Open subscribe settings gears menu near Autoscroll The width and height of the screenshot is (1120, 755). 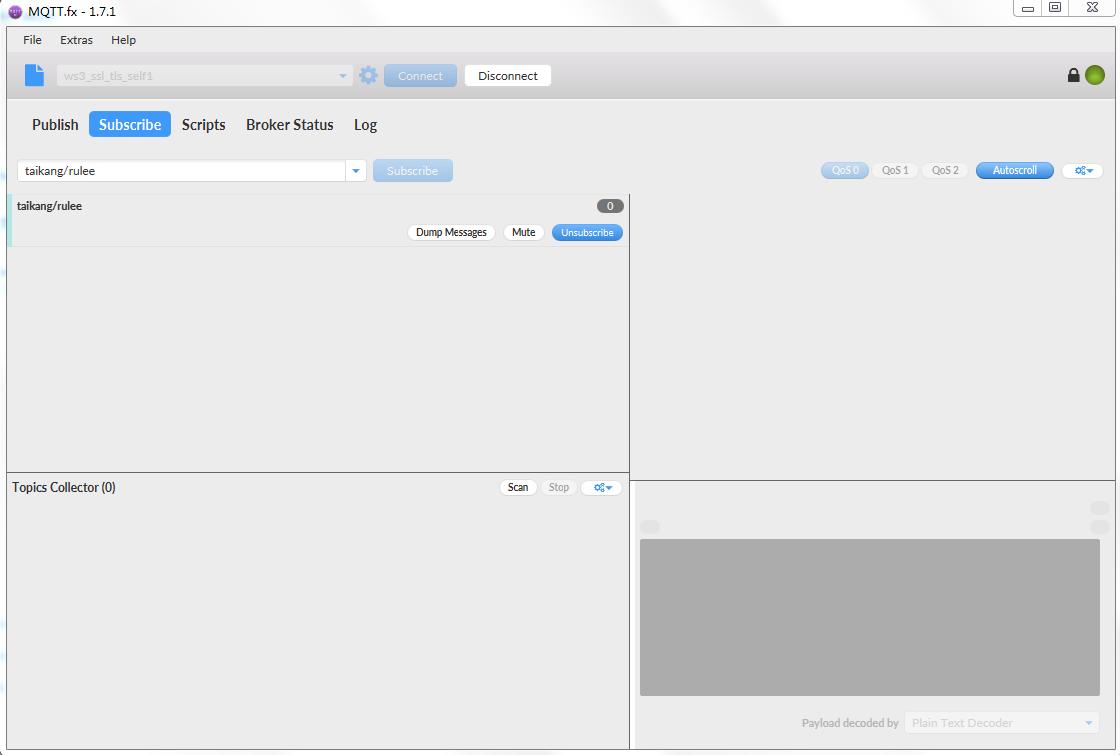coord(1083,170)
